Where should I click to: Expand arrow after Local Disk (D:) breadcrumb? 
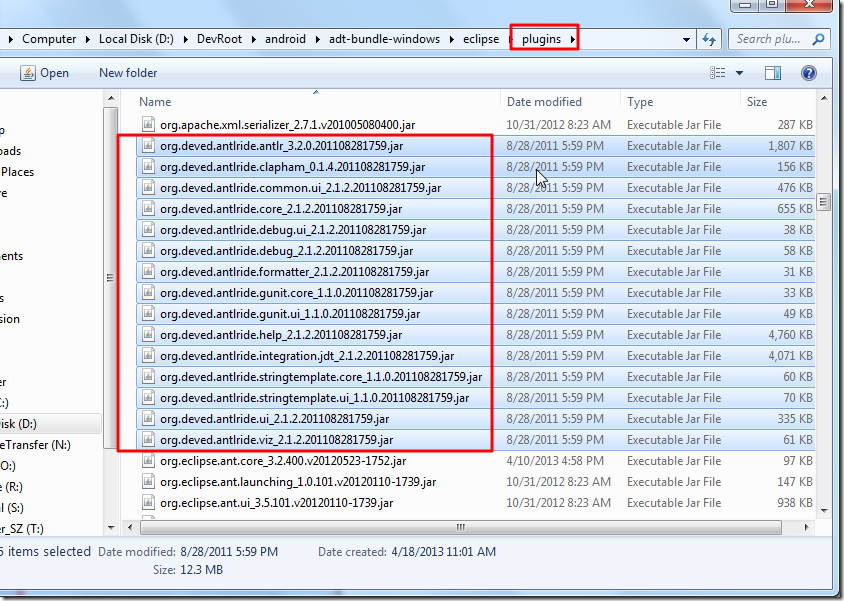point(185,39)
